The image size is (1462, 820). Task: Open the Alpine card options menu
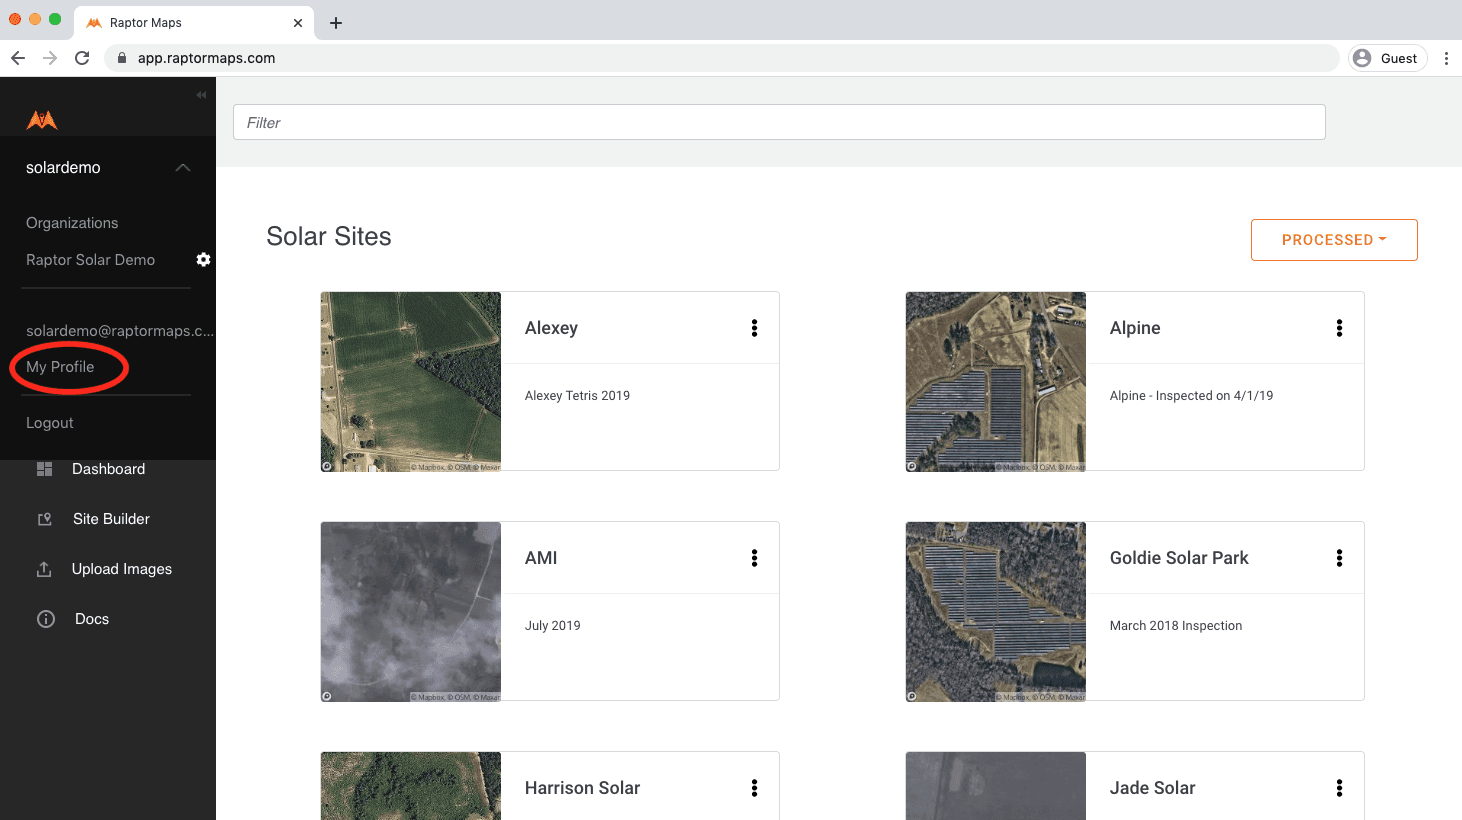click(x=1339, y=328)
